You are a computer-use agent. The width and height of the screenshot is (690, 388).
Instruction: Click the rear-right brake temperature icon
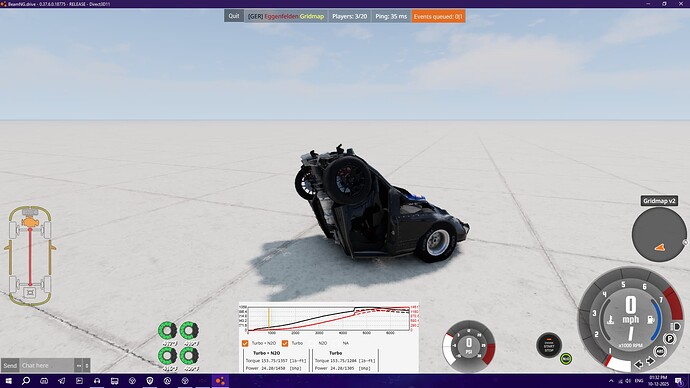click(189, 355)
